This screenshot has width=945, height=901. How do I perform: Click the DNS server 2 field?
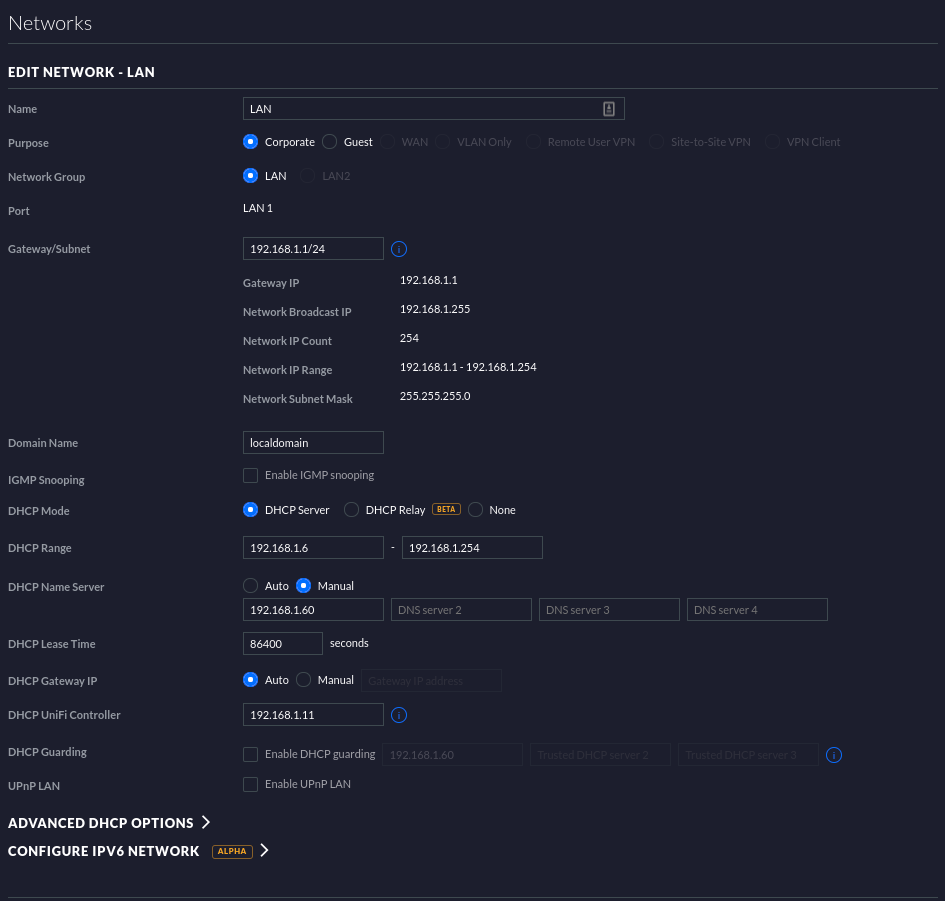[461, 610]
